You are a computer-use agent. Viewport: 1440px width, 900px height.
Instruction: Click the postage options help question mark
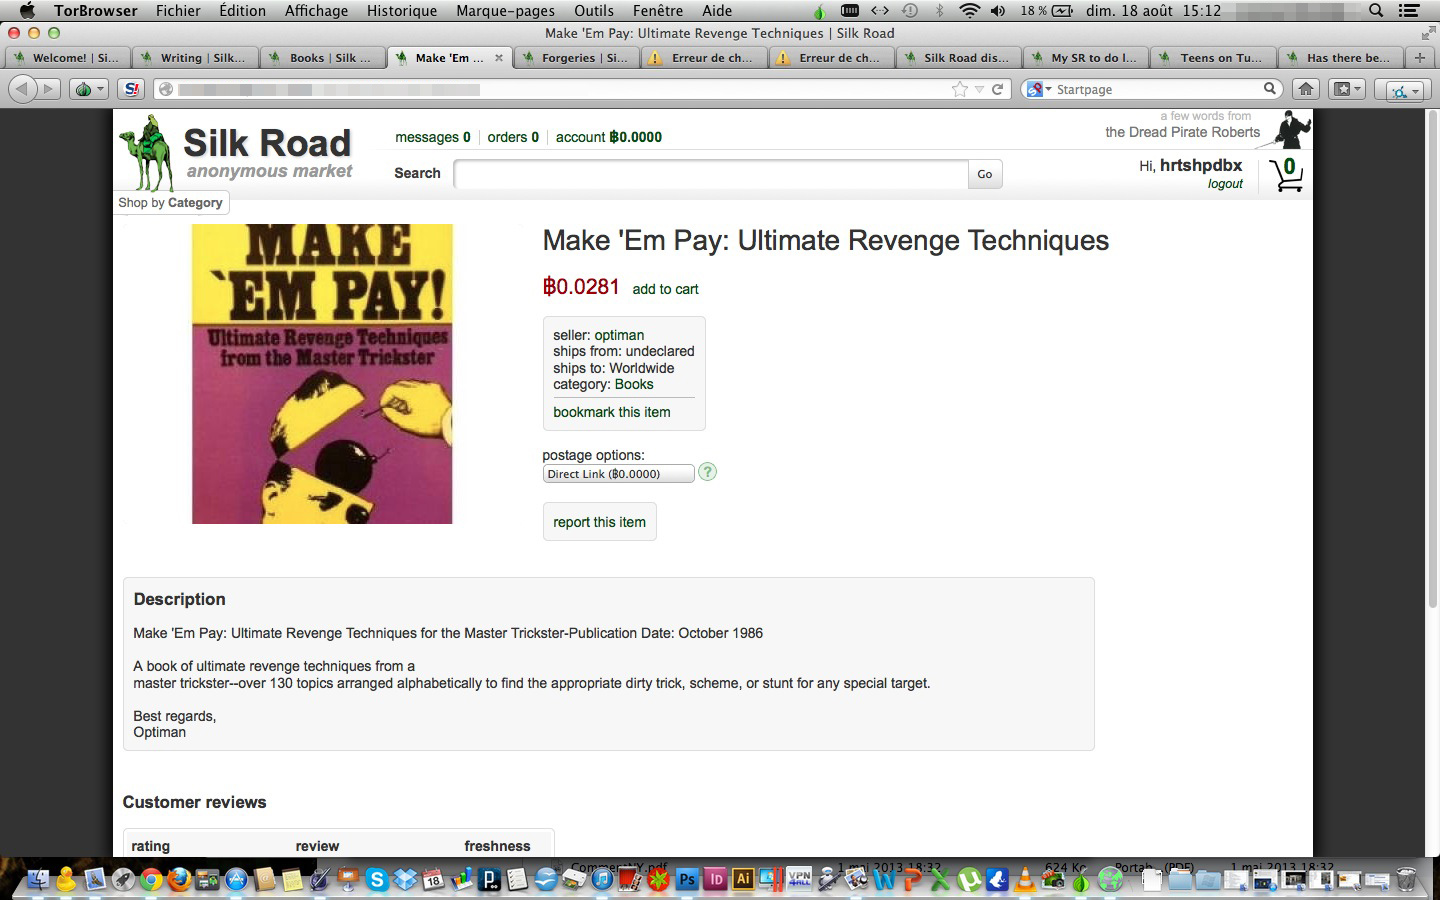707,472
